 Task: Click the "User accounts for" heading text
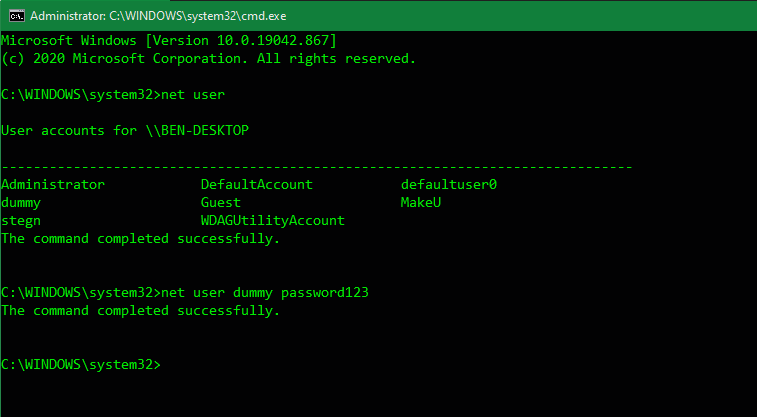pyautogui.click(x=68, y=131)
